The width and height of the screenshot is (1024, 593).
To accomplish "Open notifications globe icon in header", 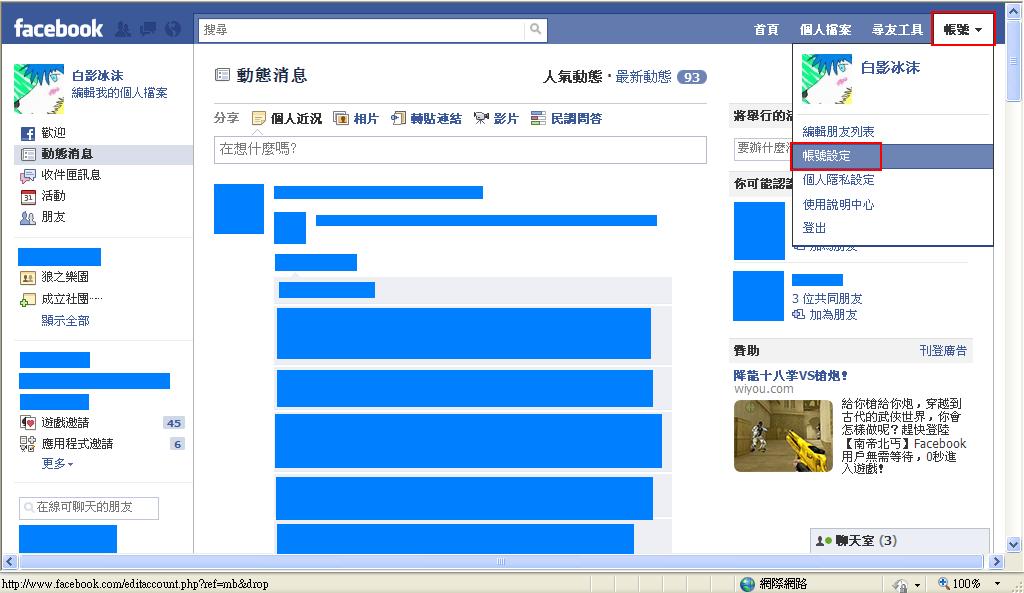I will pyautogui.click(x=173, y=29).
